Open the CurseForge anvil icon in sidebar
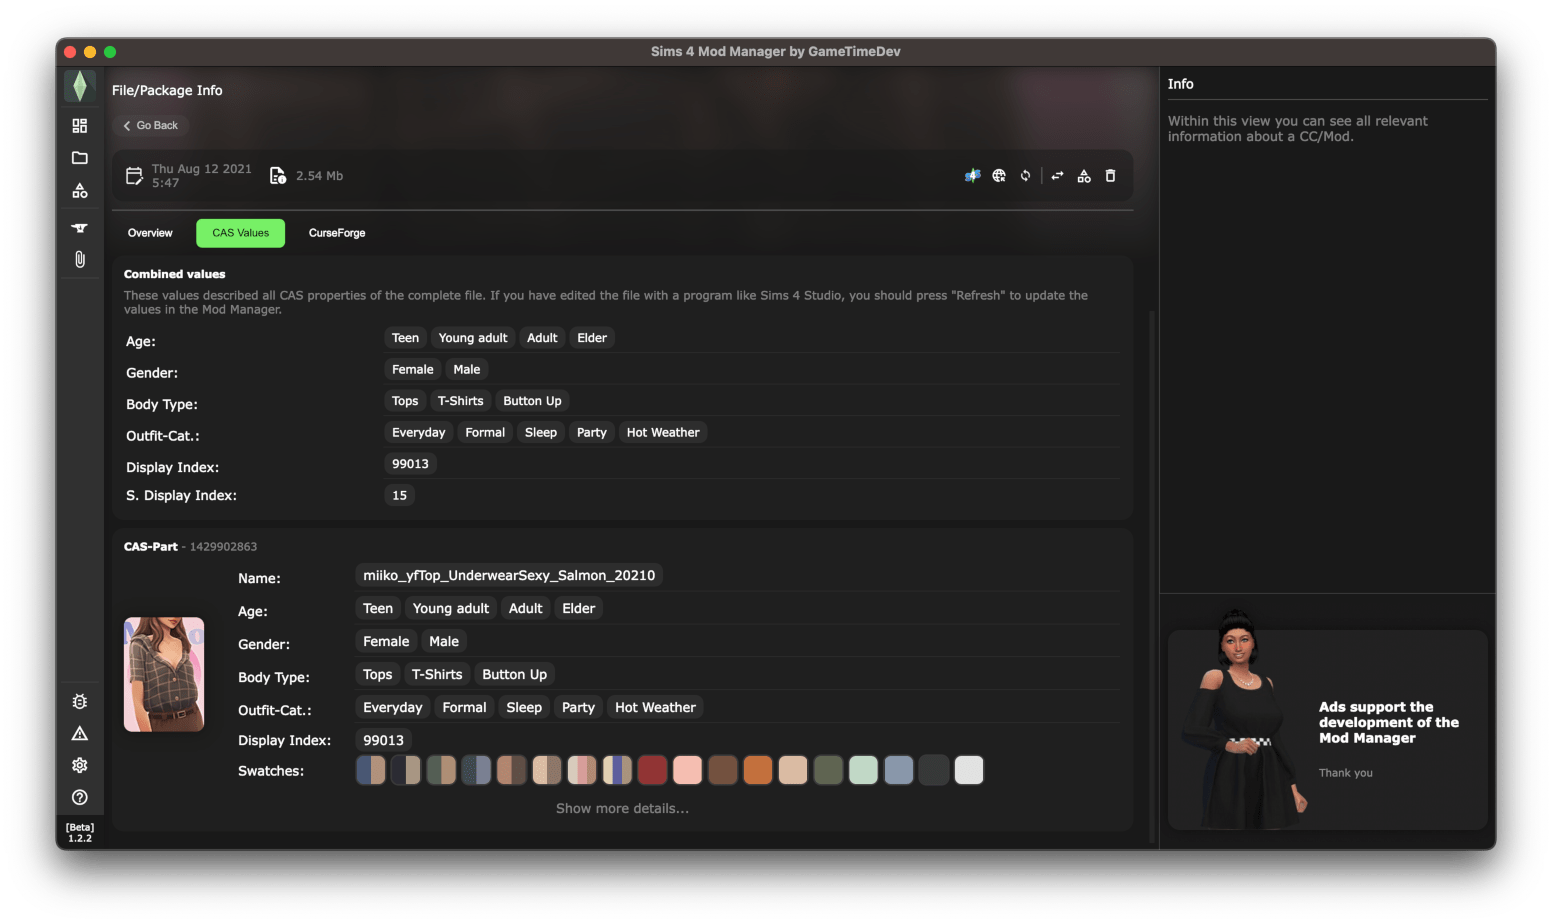1552x924 pixels. click(x=80, y=227)
